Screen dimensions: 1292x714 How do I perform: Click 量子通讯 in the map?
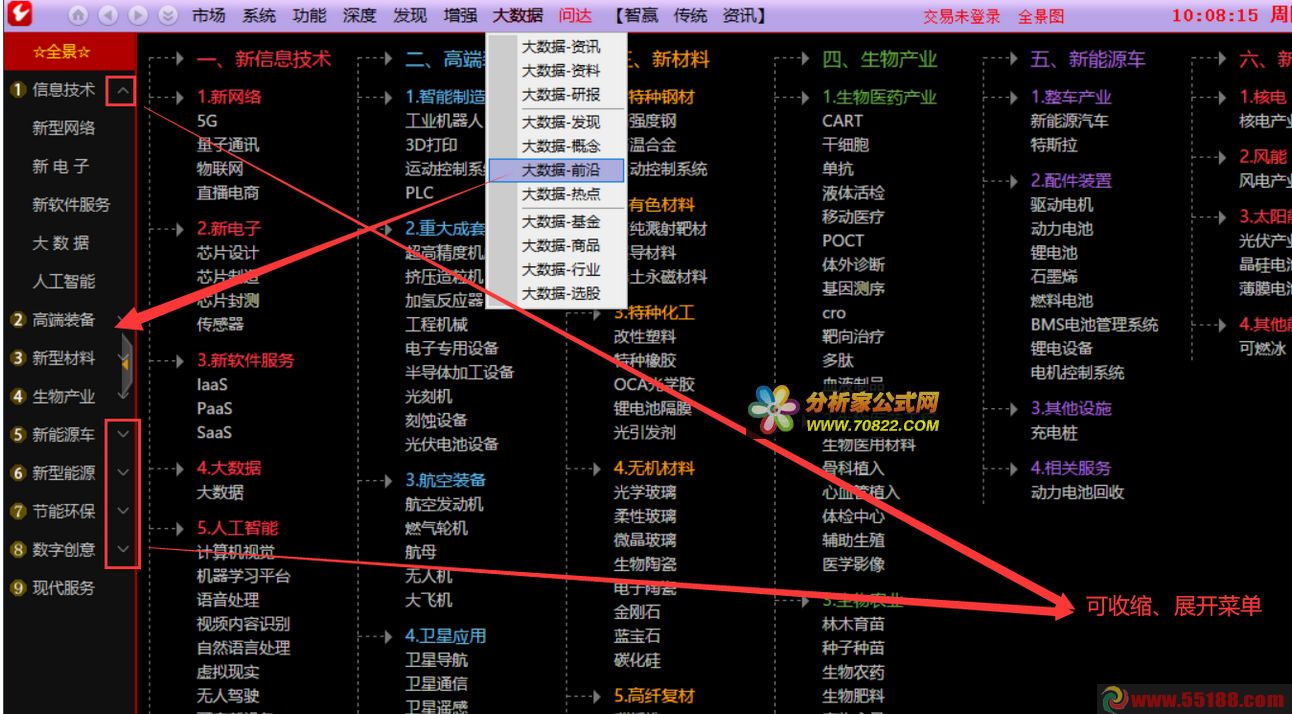pyautogui.click(x=228, y=145)
